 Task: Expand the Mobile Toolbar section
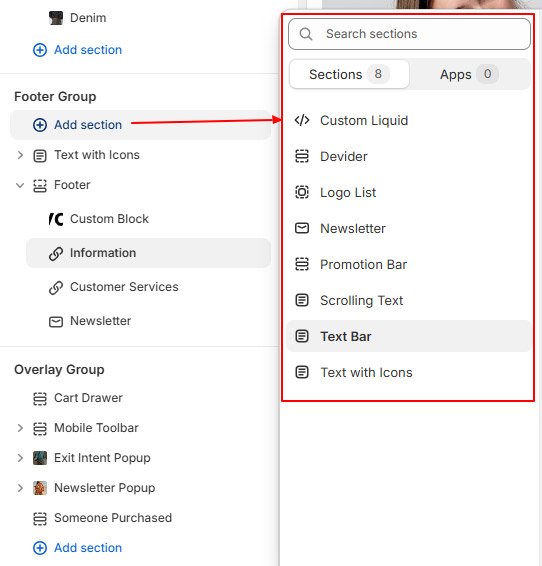[x=20, y=428]
